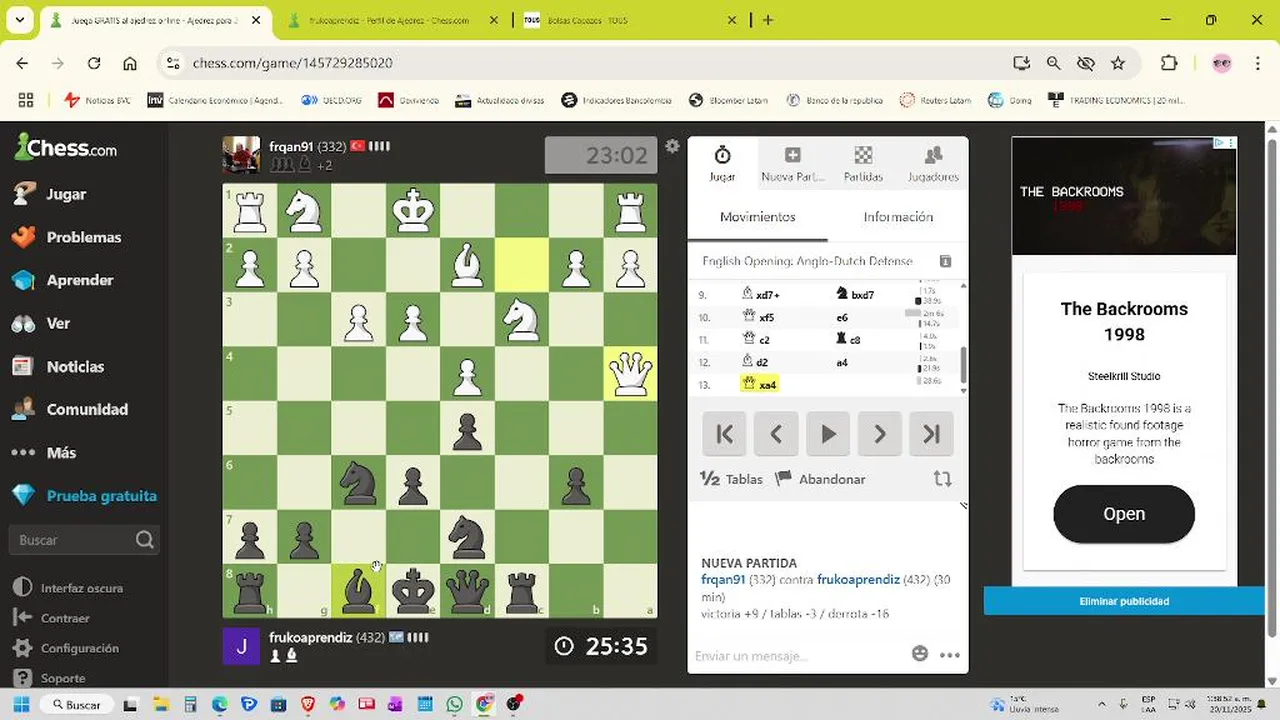Reload the page
The image size is (1280, 720).
point(94,63)
